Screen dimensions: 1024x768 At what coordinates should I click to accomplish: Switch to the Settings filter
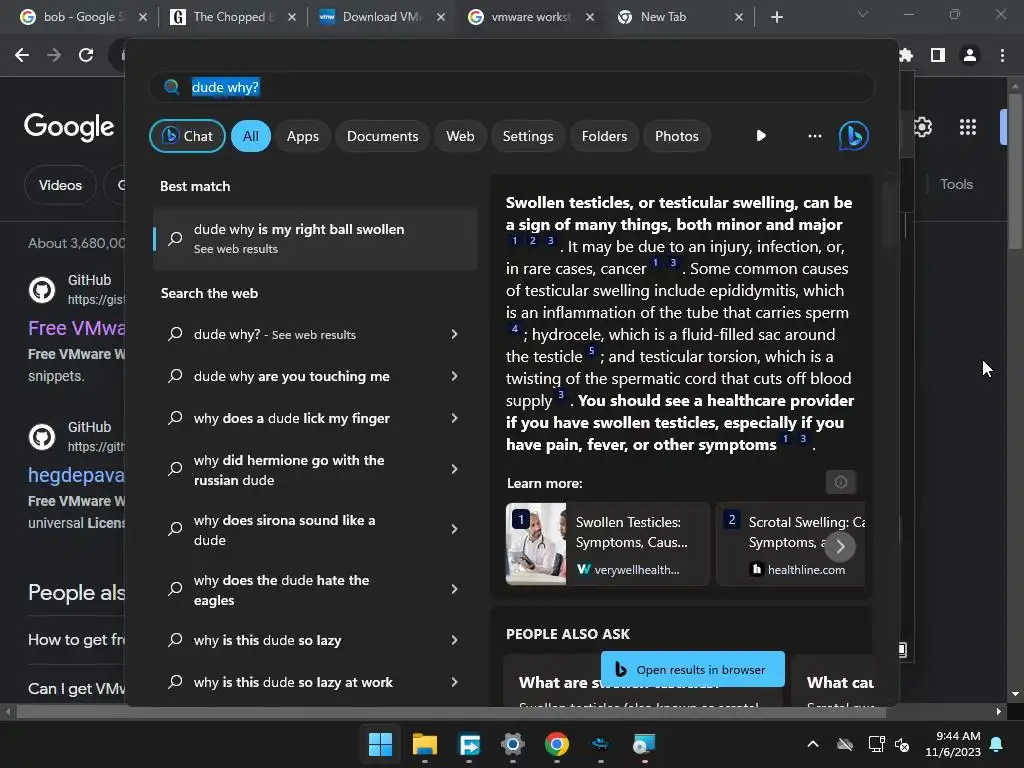pos(528,136)
